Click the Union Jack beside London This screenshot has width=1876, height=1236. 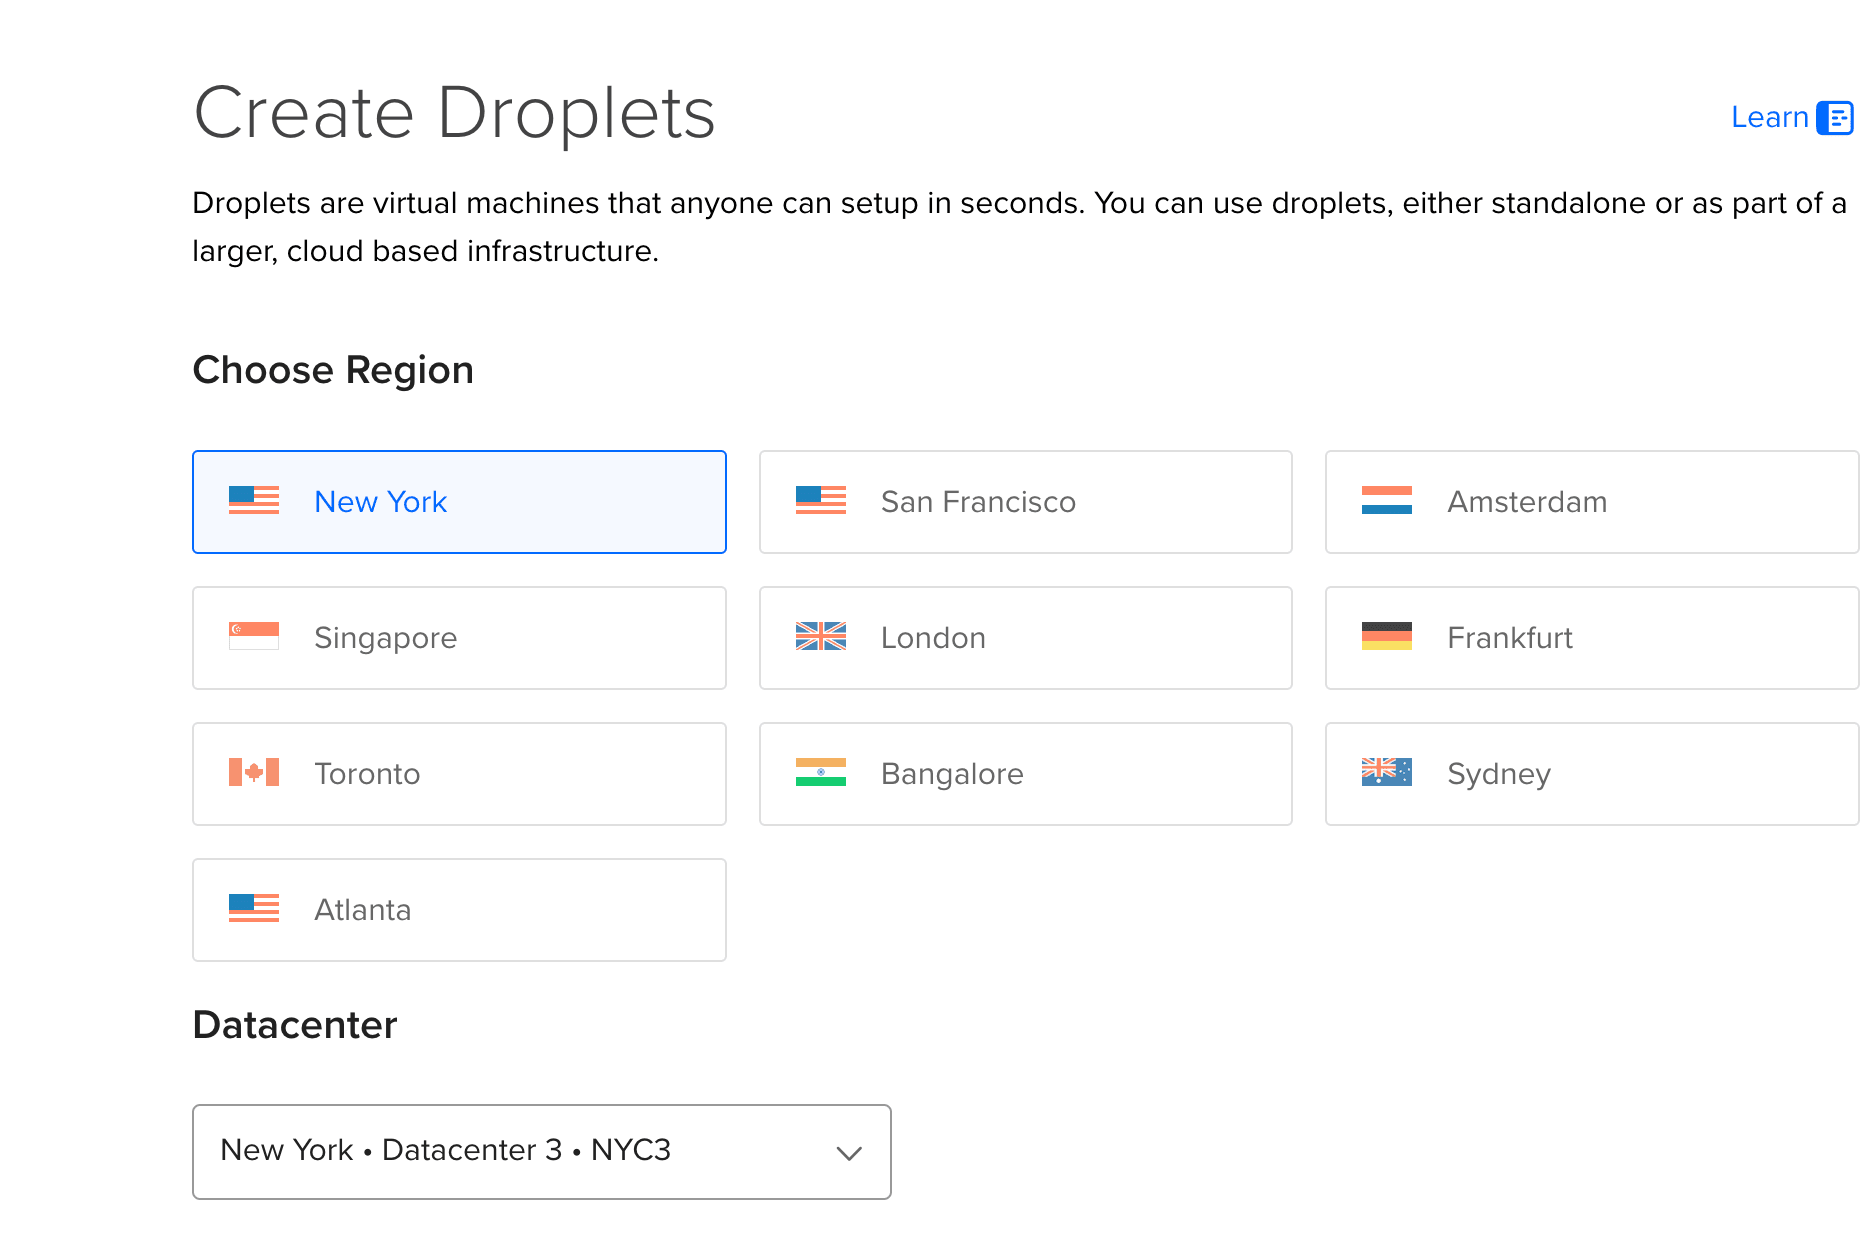820,637
